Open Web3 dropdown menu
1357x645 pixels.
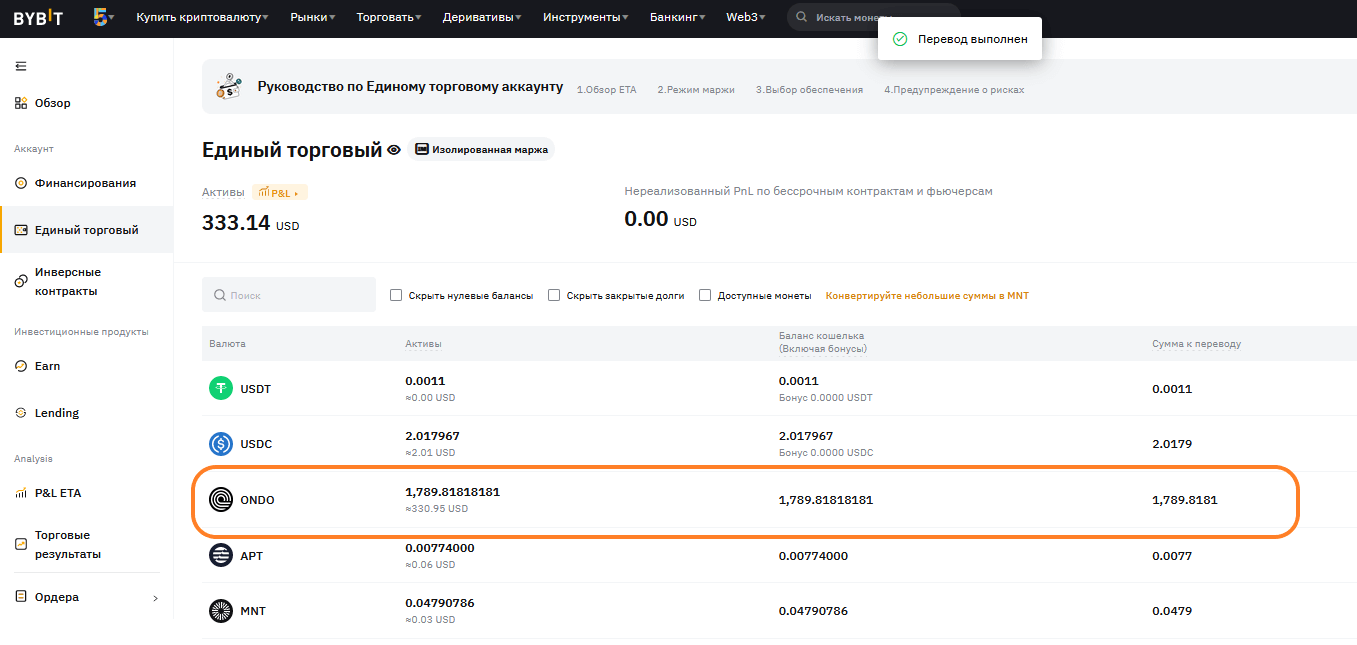pyautogui.click(x=746, y=17)
